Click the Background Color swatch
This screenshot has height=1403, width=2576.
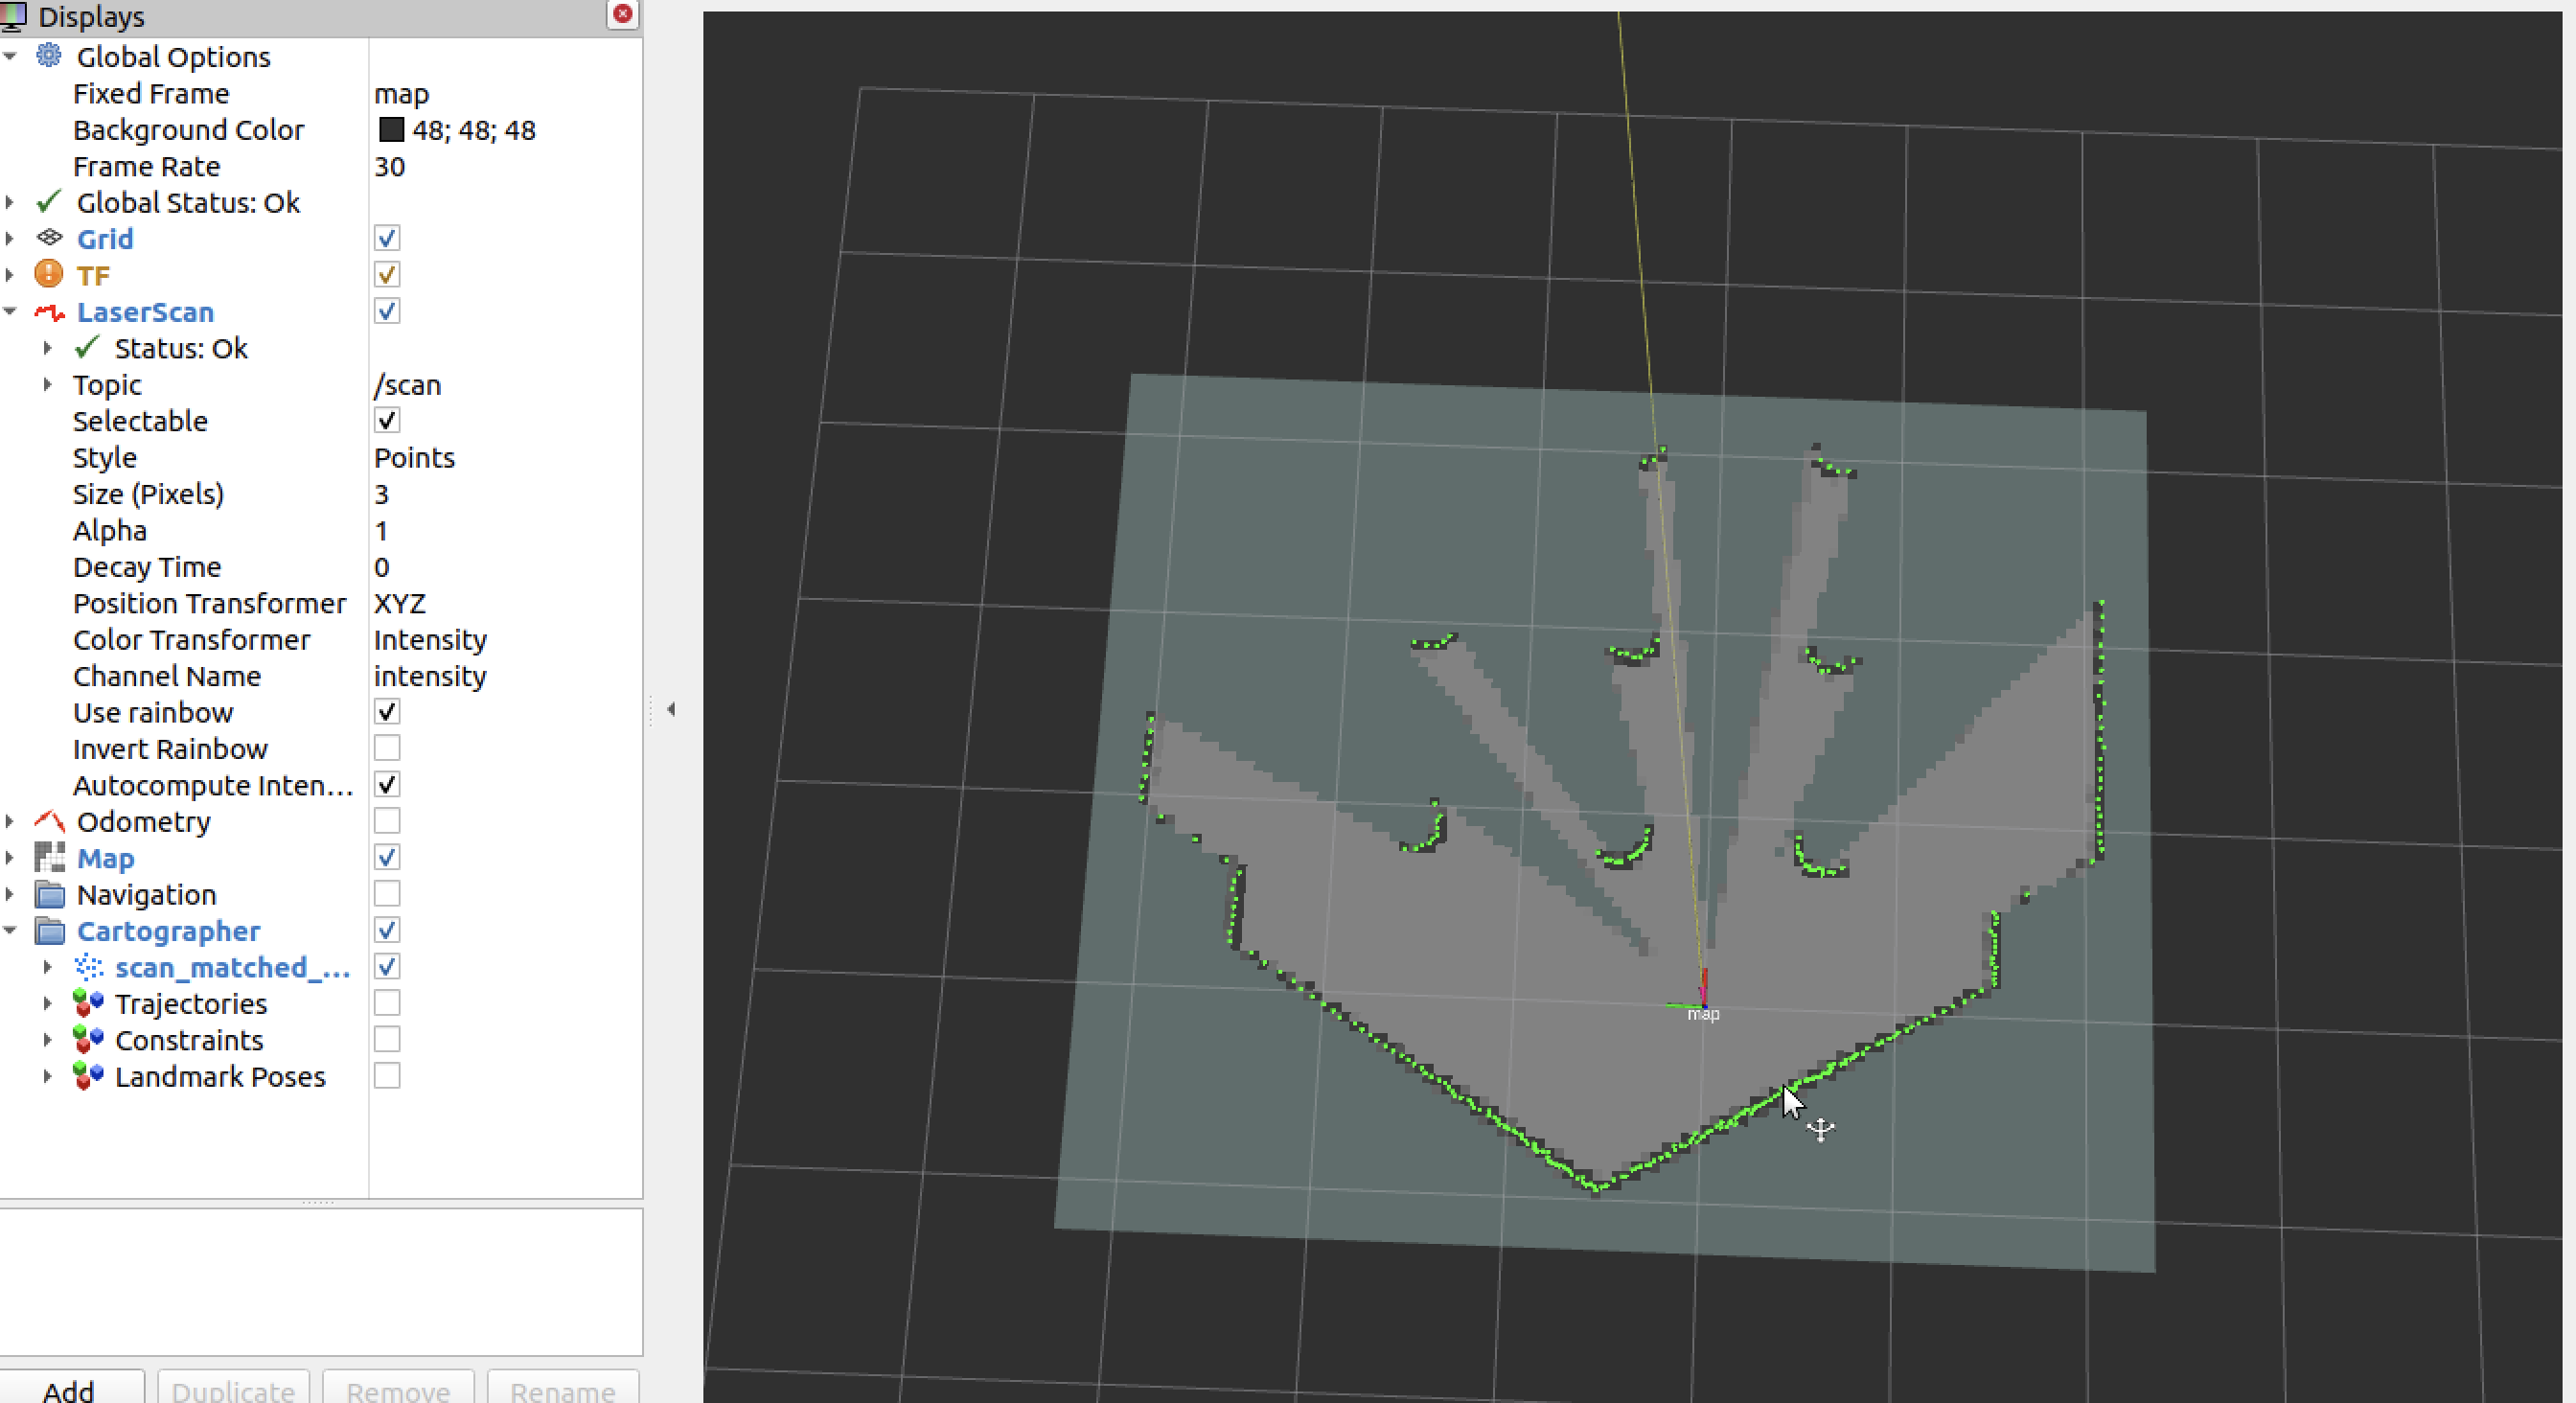391,130
